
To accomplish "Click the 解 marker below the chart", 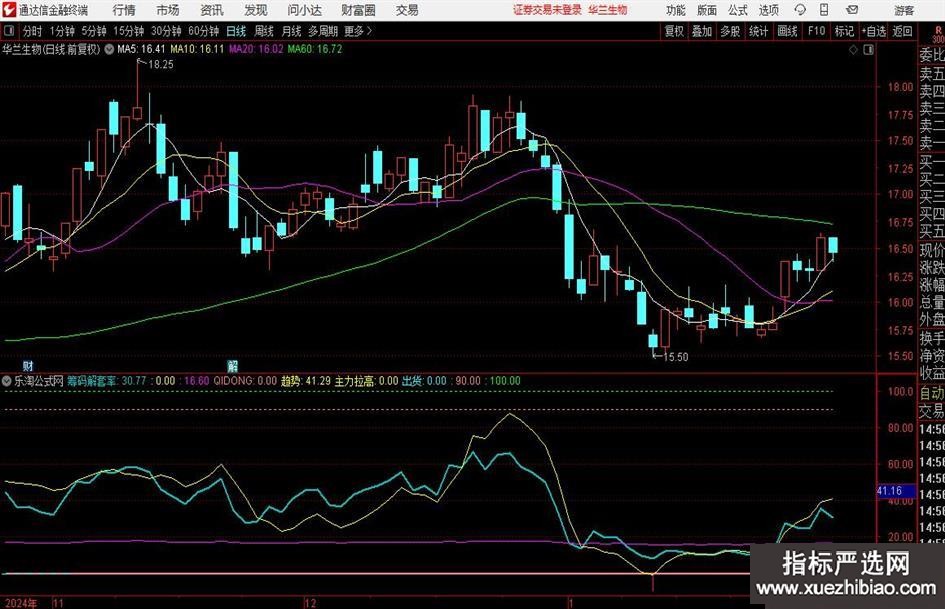I will coord(232,366).
